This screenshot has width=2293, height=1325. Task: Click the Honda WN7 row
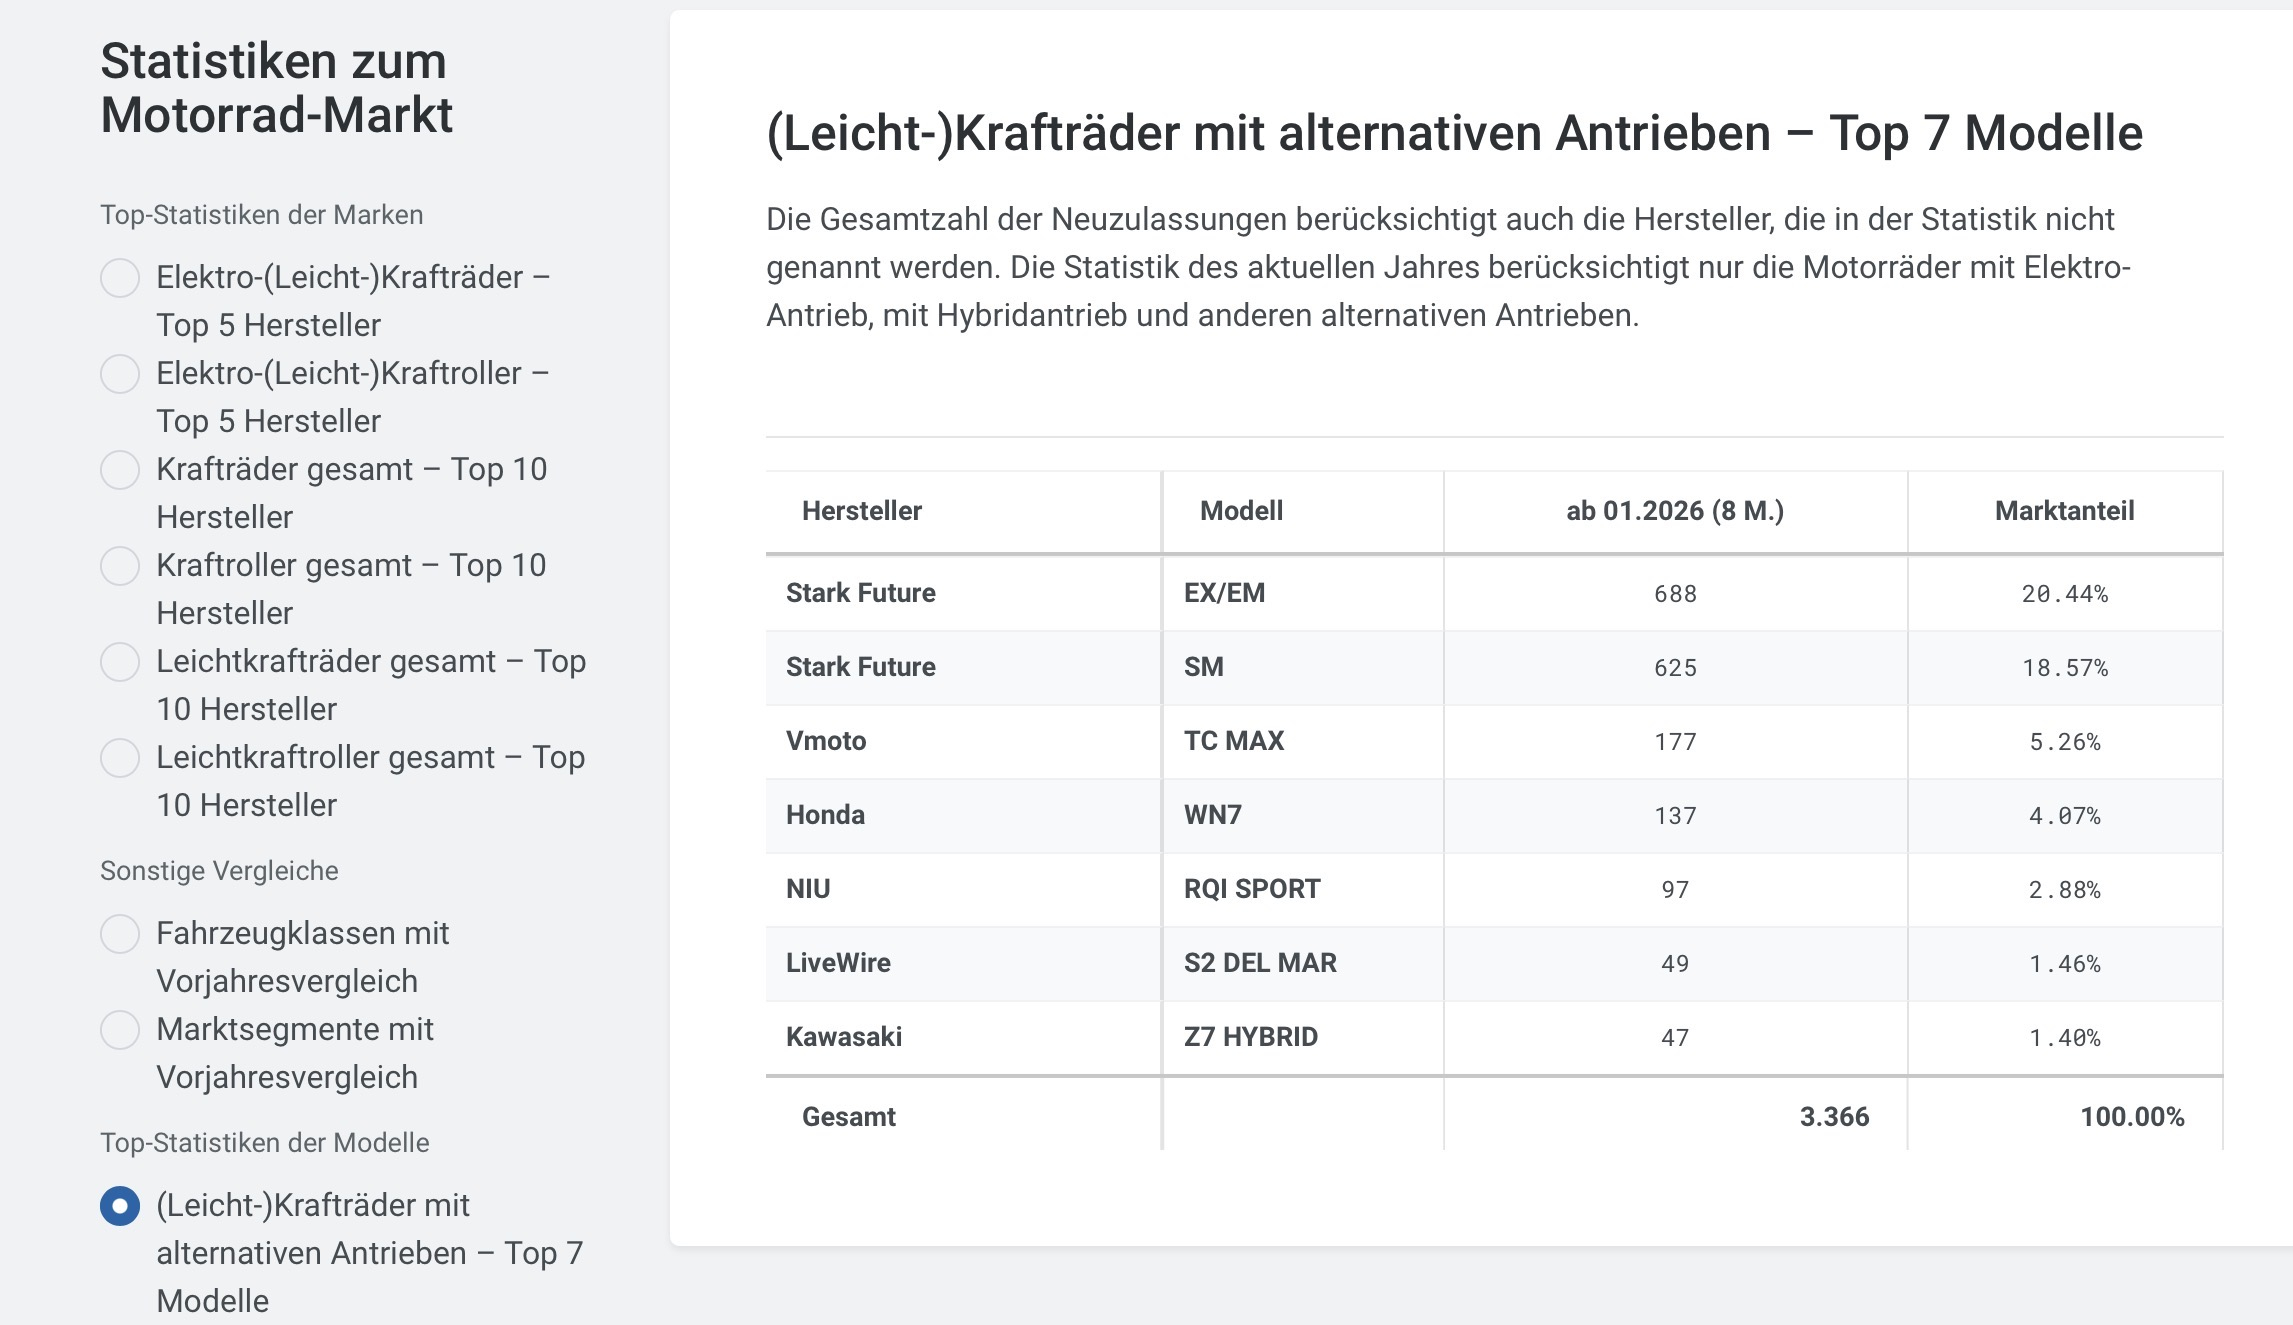point(1494,815)
